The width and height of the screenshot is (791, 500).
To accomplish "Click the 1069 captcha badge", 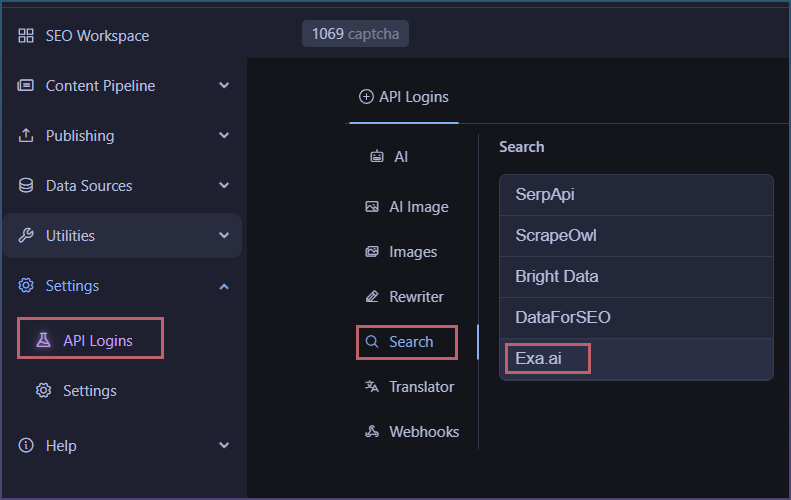I will click(x=355, y=34).
